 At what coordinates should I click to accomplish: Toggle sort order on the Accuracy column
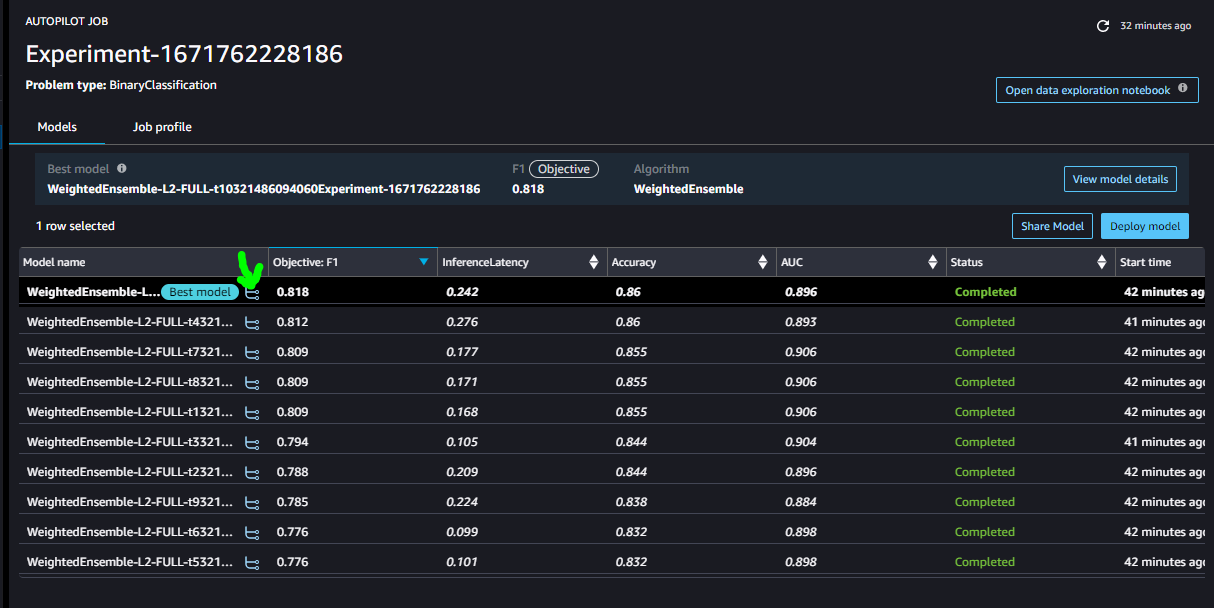point(765,261)
